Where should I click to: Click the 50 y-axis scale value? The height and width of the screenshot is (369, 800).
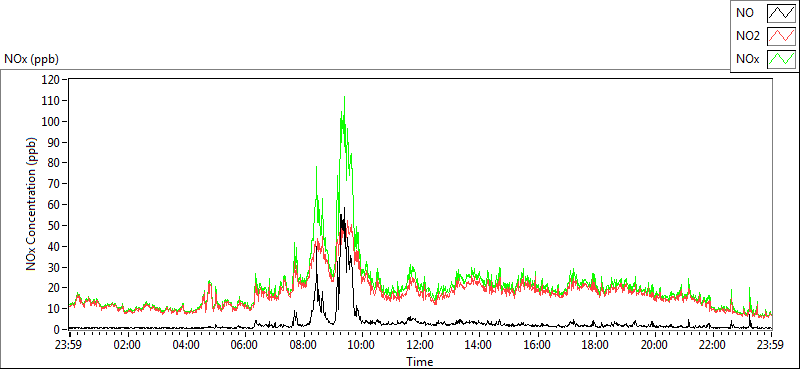click(55, 226)
